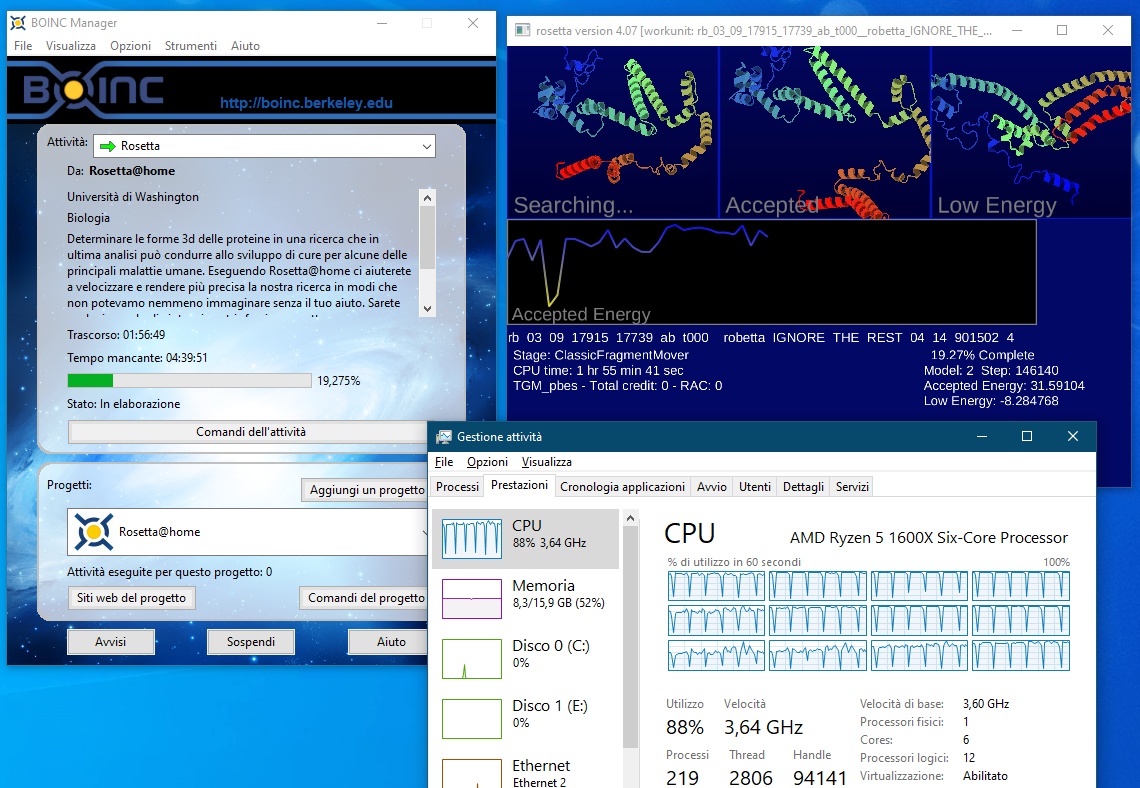
Task: Click 'Stage: ClassicFragmentMover' text
Action: click(x=601, y=355)
